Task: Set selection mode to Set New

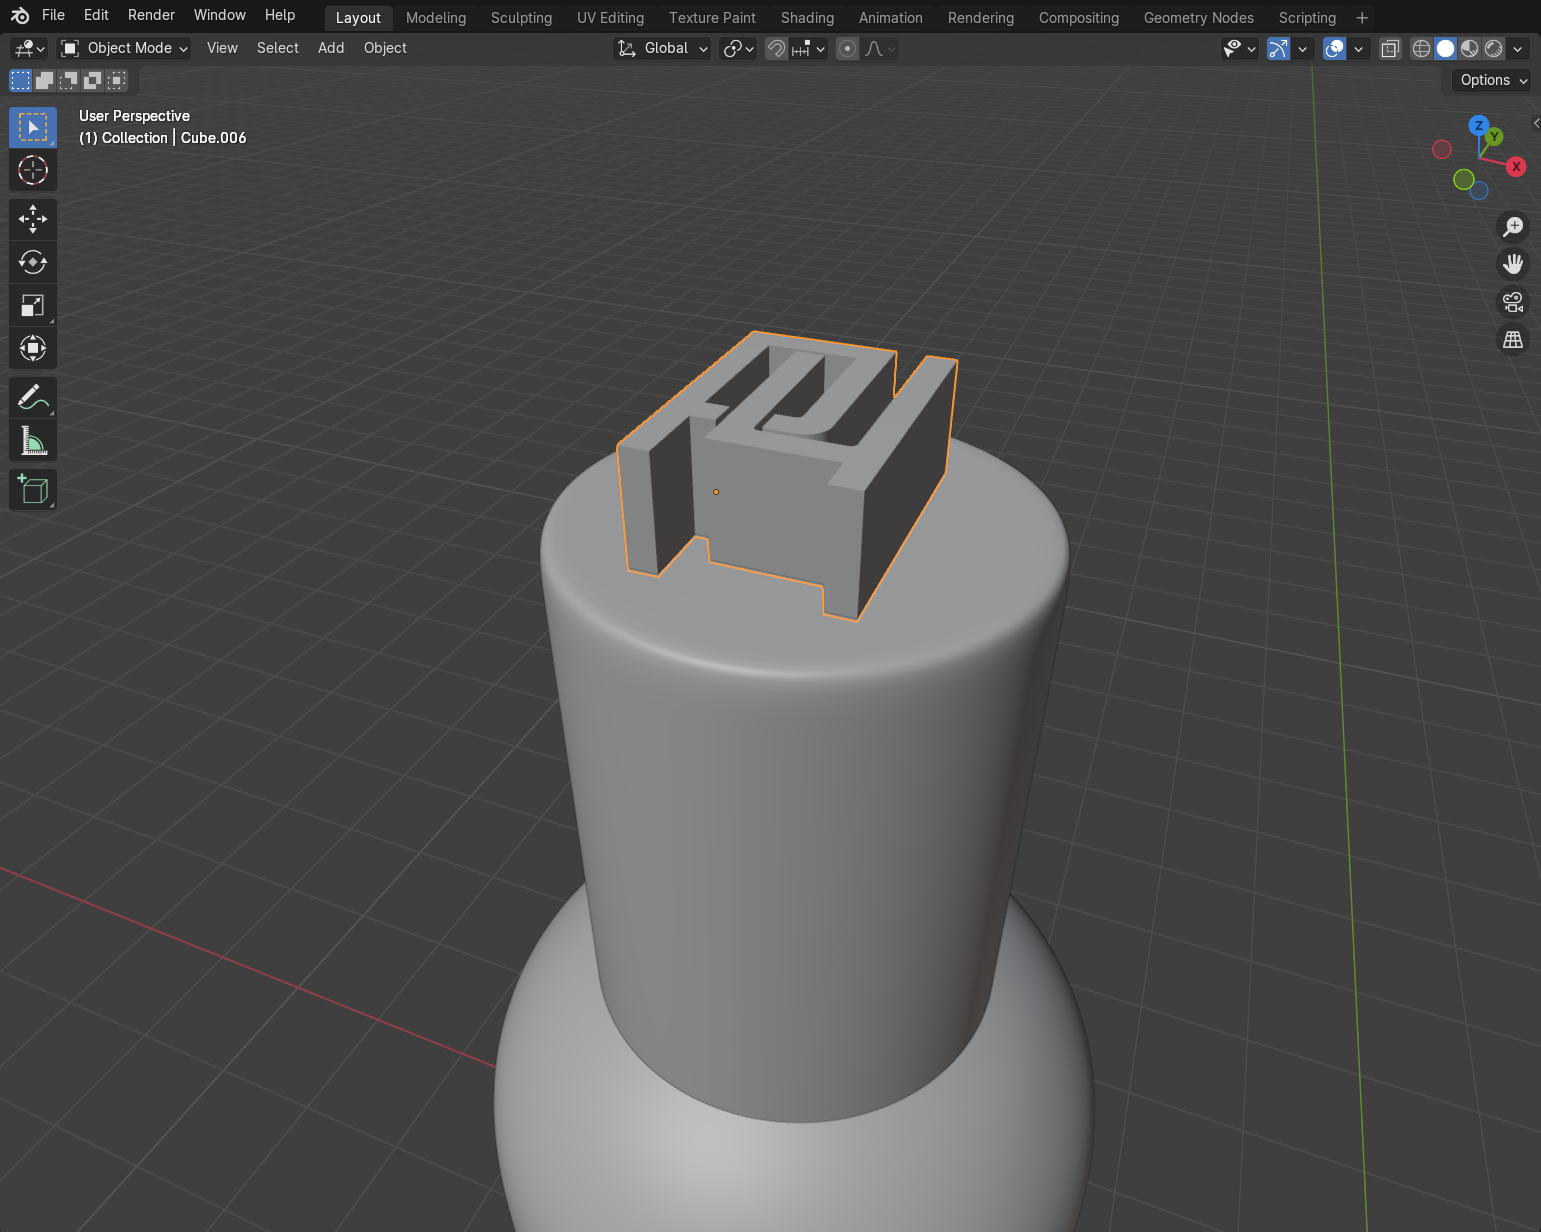Action: click(20, 80)
